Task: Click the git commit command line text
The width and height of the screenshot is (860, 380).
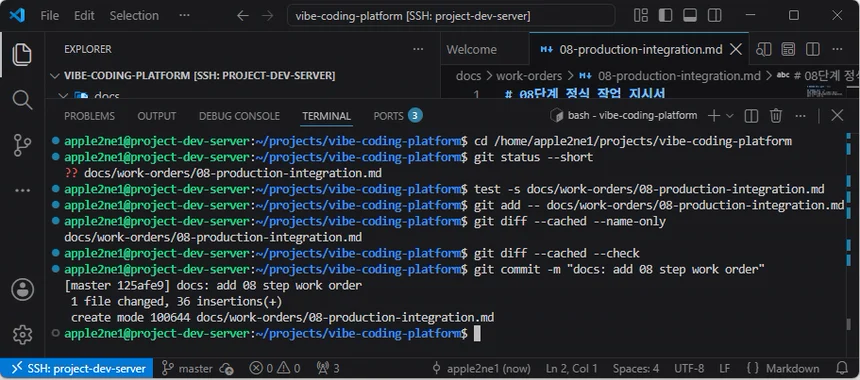Action: pos(619,269)
